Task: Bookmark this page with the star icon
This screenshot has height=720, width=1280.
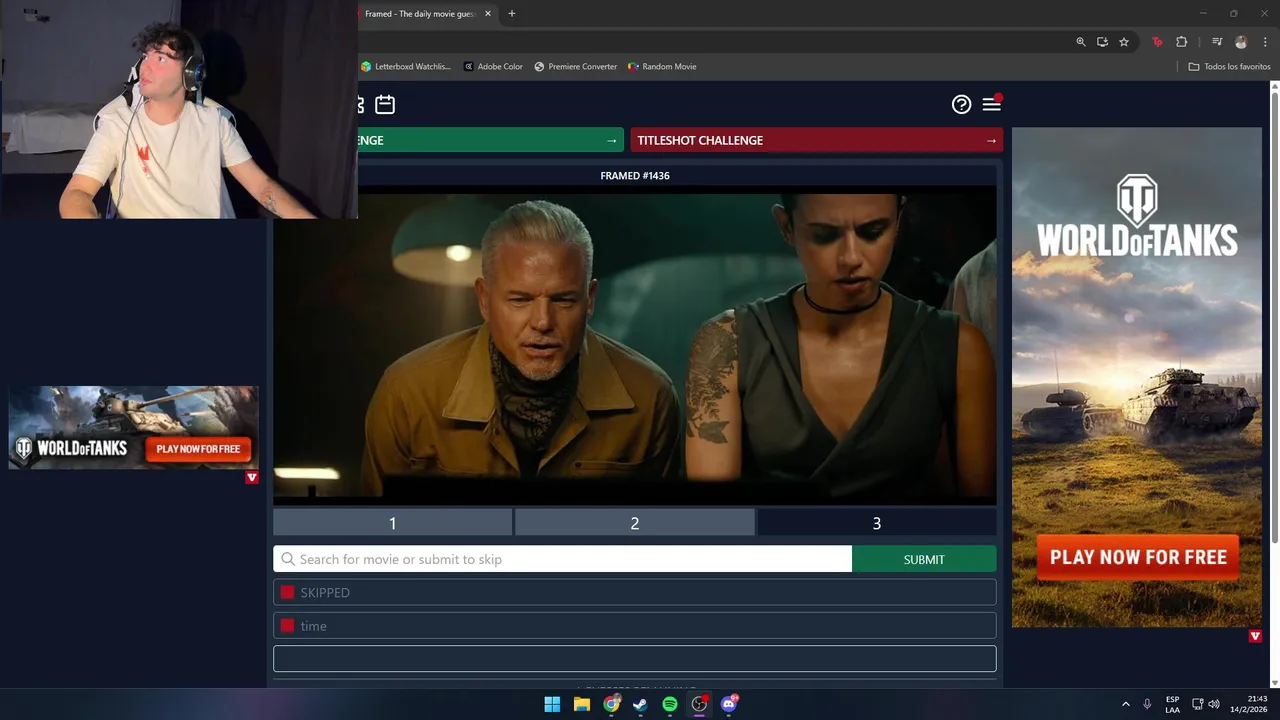Action: [x=1124, y=42]
